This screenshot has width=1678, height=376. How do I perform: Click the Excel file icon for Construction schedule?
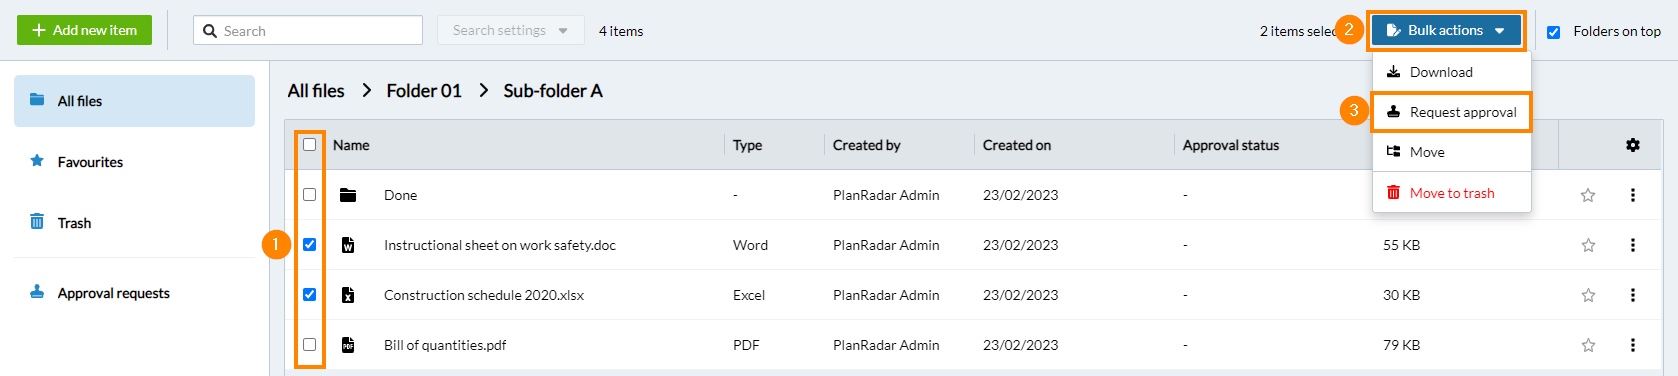pyautogui.click(x=348, y=295)
